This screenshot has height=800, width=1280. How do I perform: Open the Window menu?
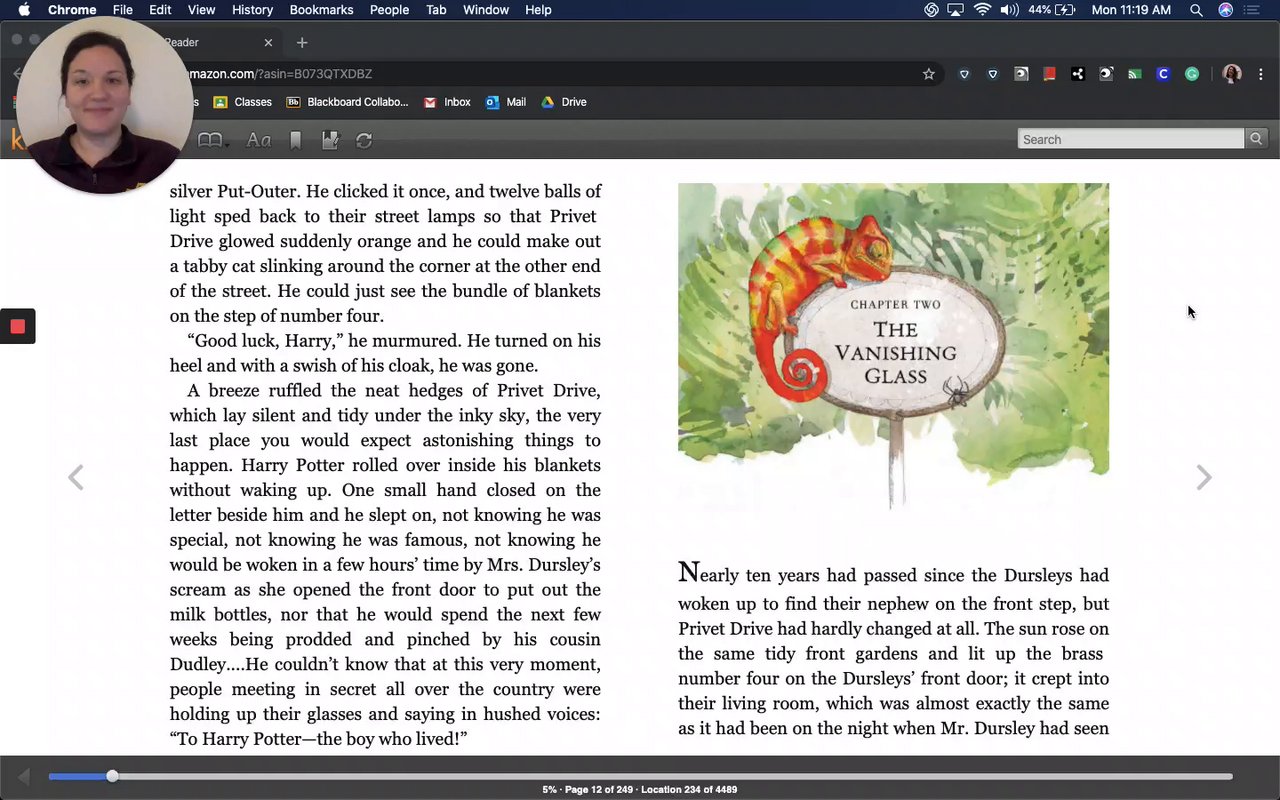(486, 10)
